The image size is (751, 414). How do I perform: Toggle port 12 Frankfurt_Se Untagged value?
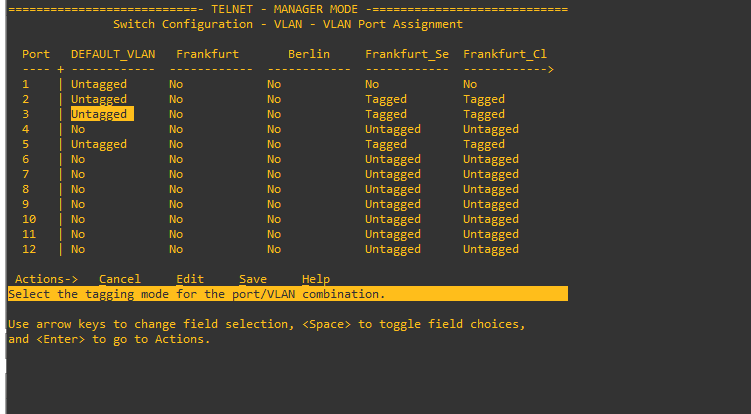[393, 249]
